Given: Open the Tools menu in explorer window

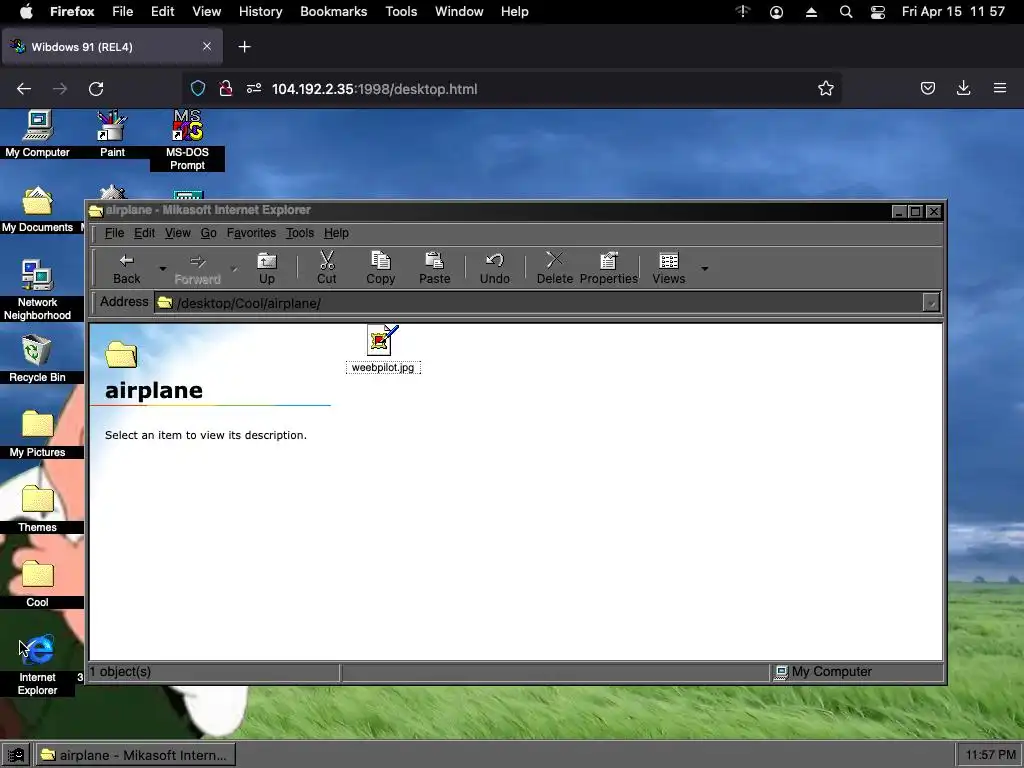Looking at the screenshot, I should [x=300, y=233].
